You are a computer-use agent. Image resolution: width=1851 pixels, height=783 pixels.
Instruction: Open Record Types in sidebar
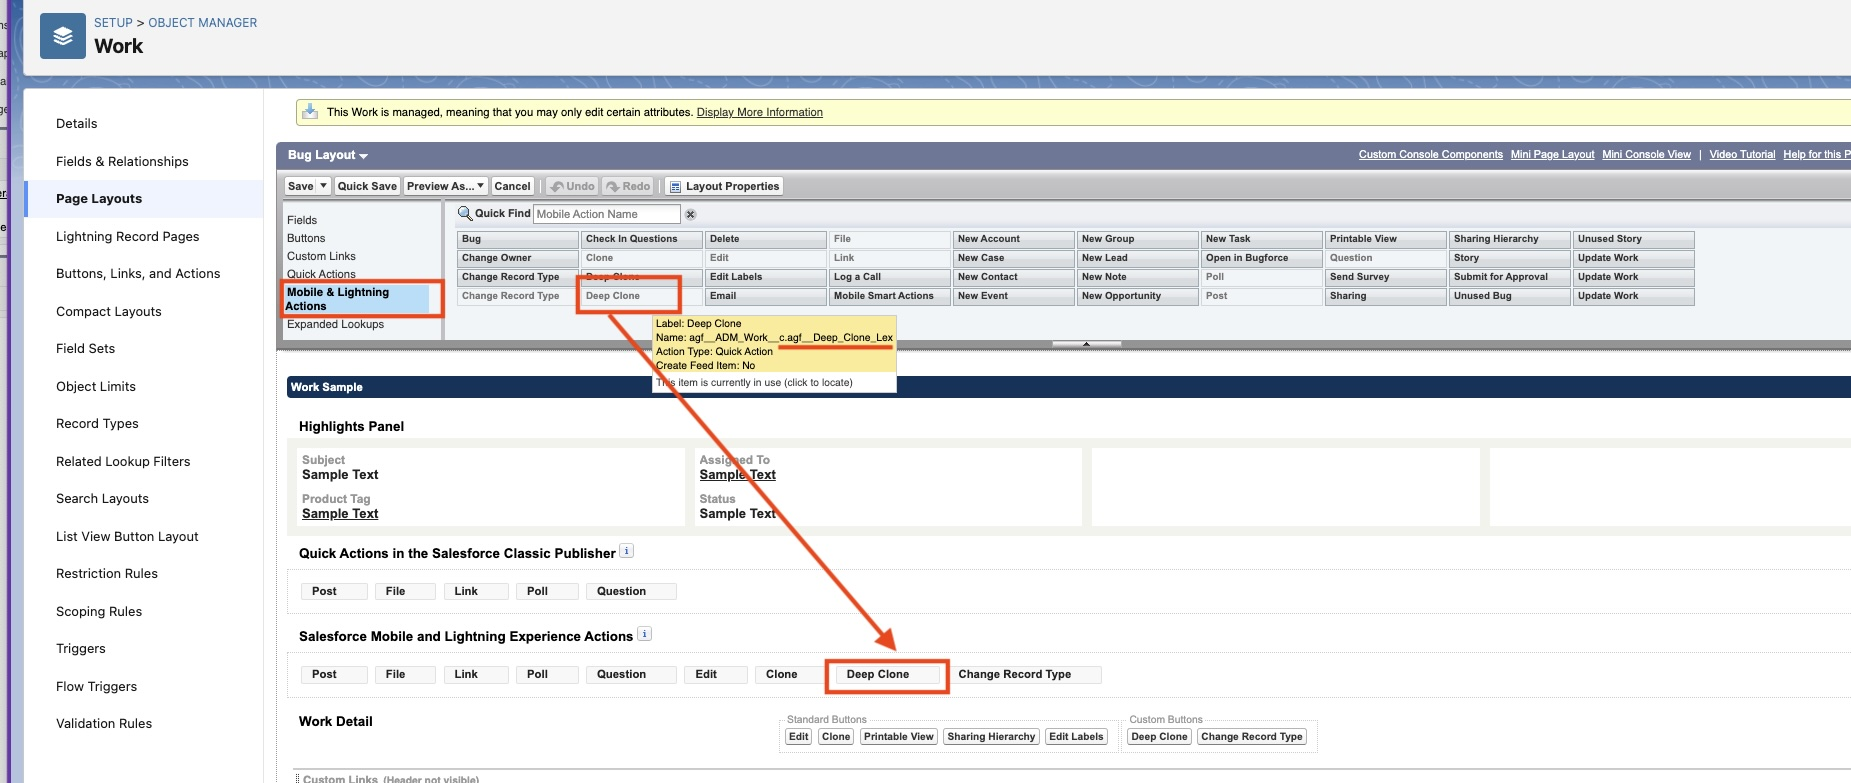pyautogui.click(x=97, y=424)
